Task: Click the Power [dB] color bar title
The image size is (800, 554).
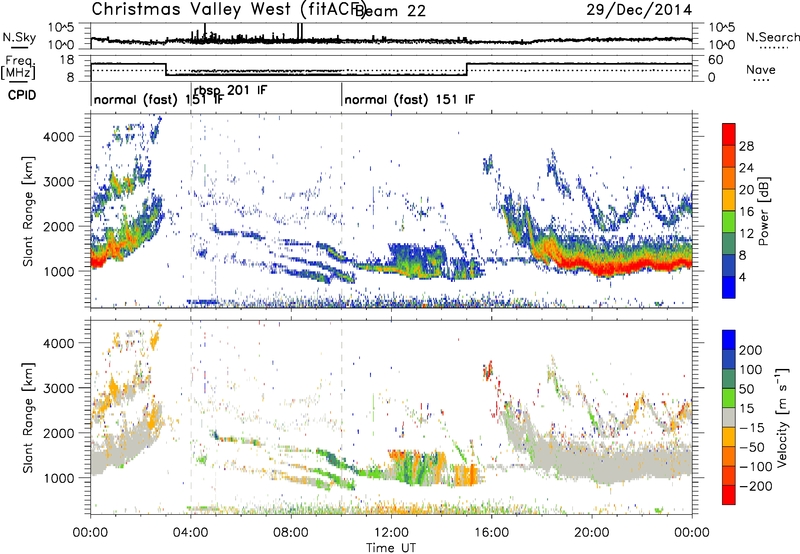Action: coord(763,211)
